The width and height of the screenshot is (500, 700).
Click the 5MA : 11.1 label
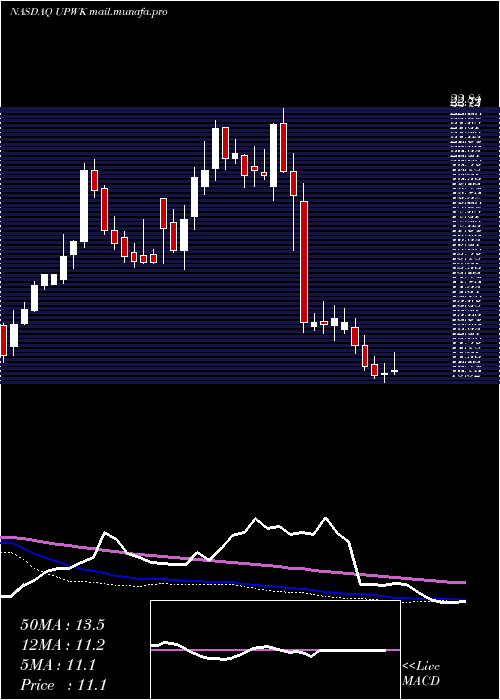pyautogui.click(x=58, y=665)
